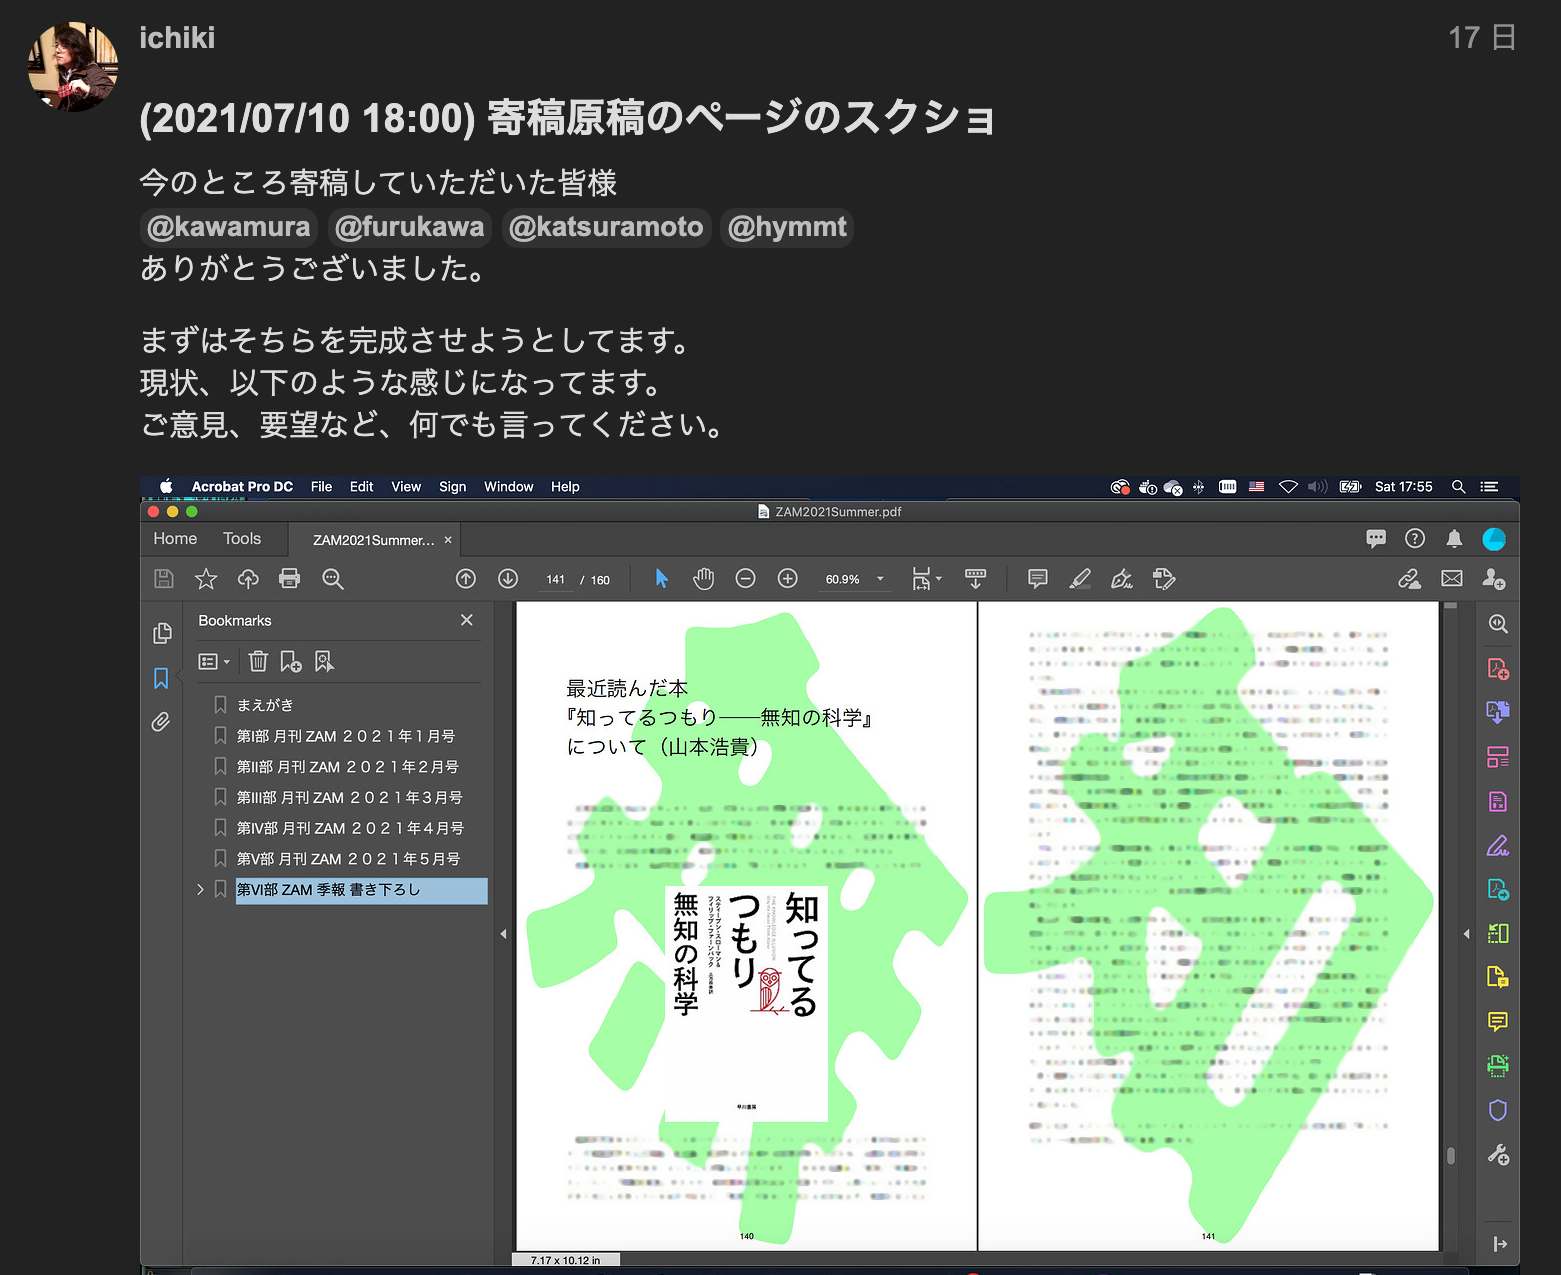Invite people with the add-person icon

(1494, 579)
